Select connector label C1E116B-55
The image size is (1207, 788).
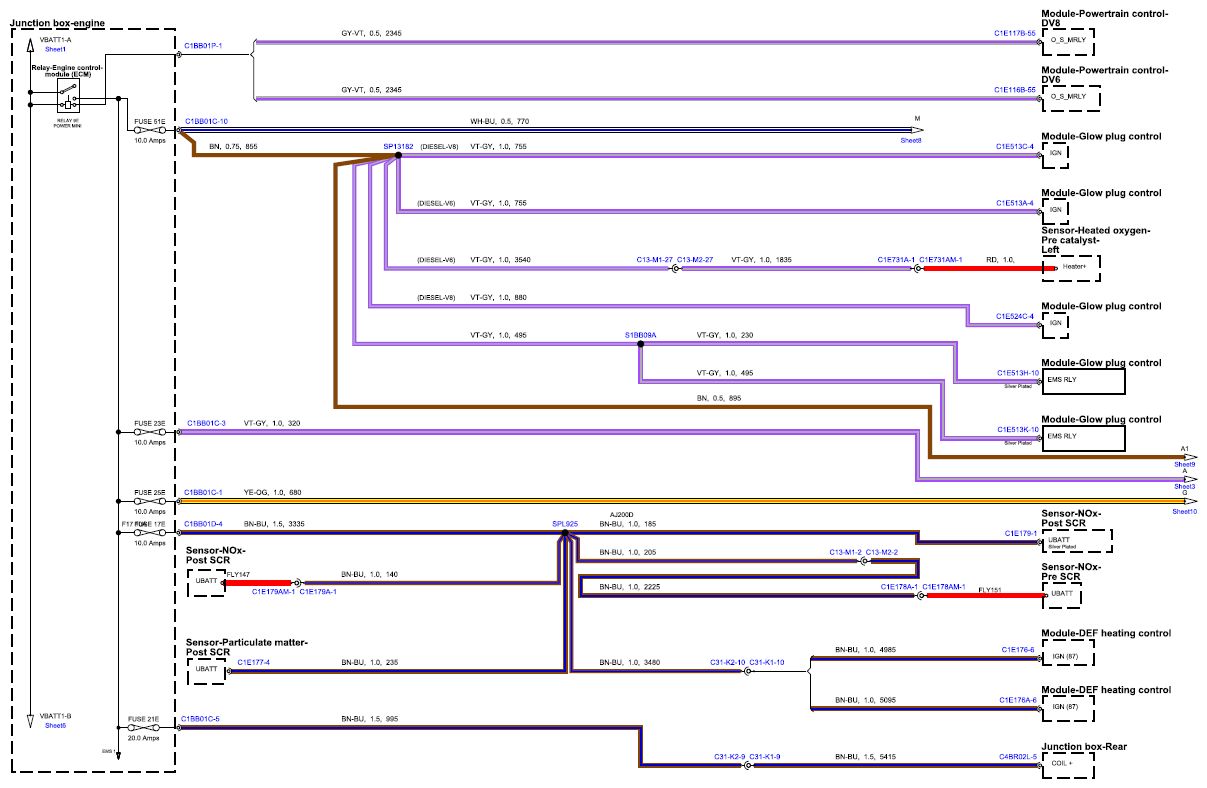(x=1014, y=90)
